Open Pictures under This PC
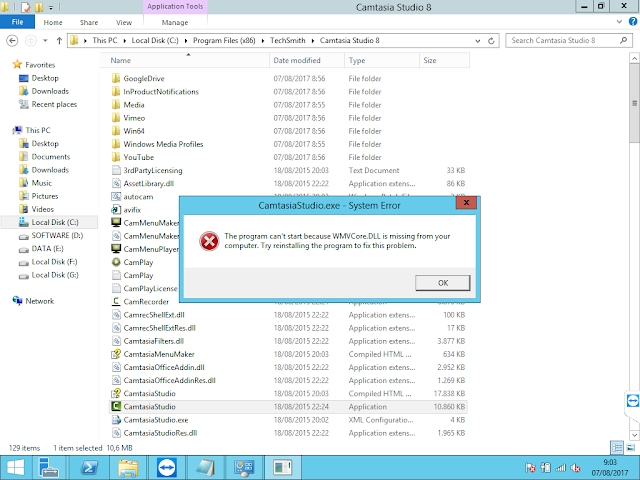This screenshot has width=640, height=480. coord(45,196)
